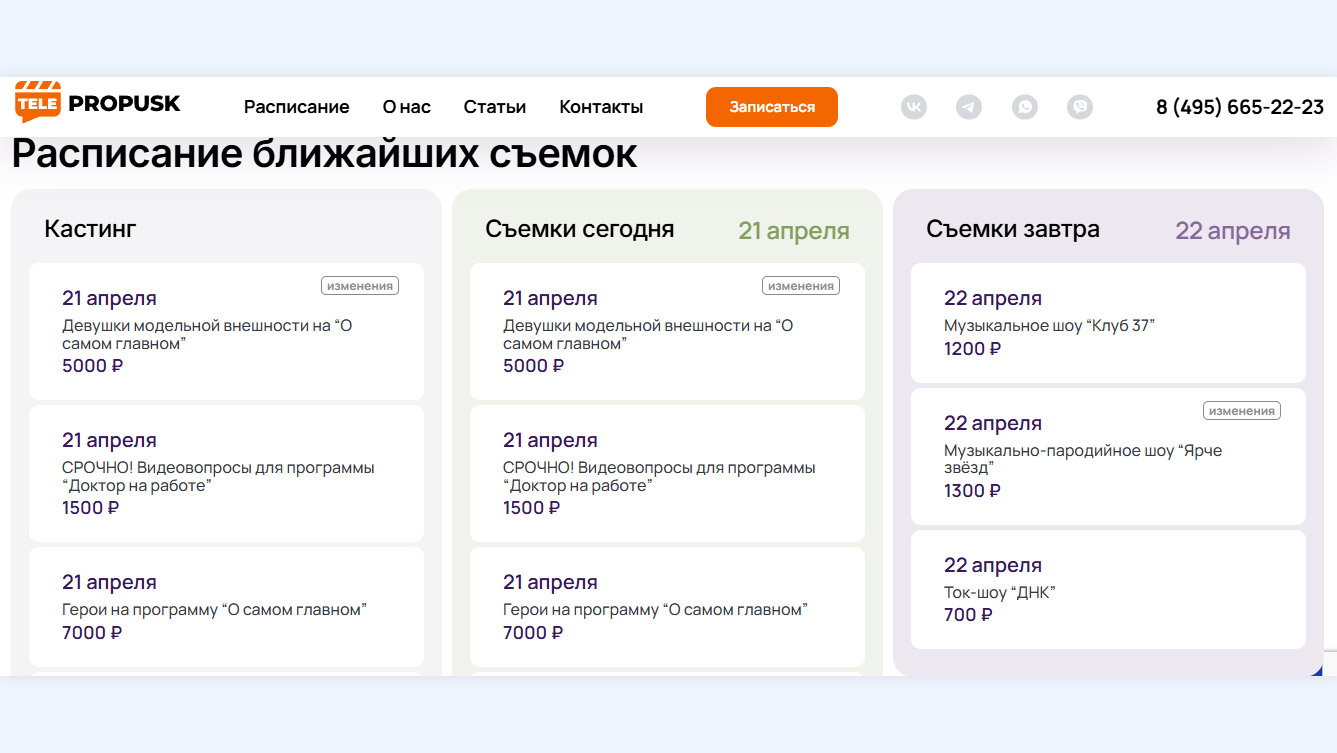Click green 21 апреля column date
Screen dimensions: 1337x753
[794, 231]
